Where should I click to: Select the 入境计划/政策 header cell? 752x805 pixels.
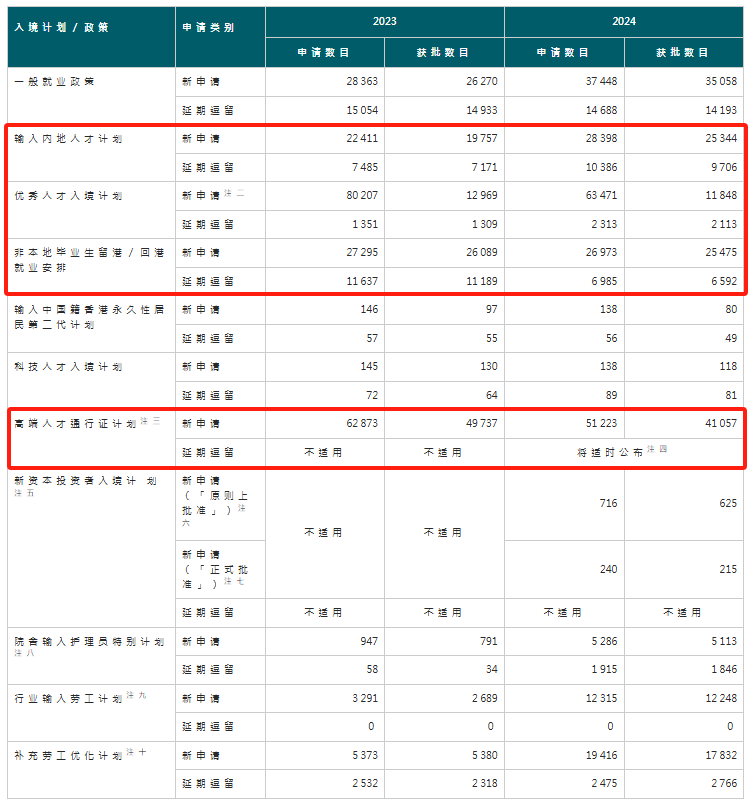coord(62,28)
